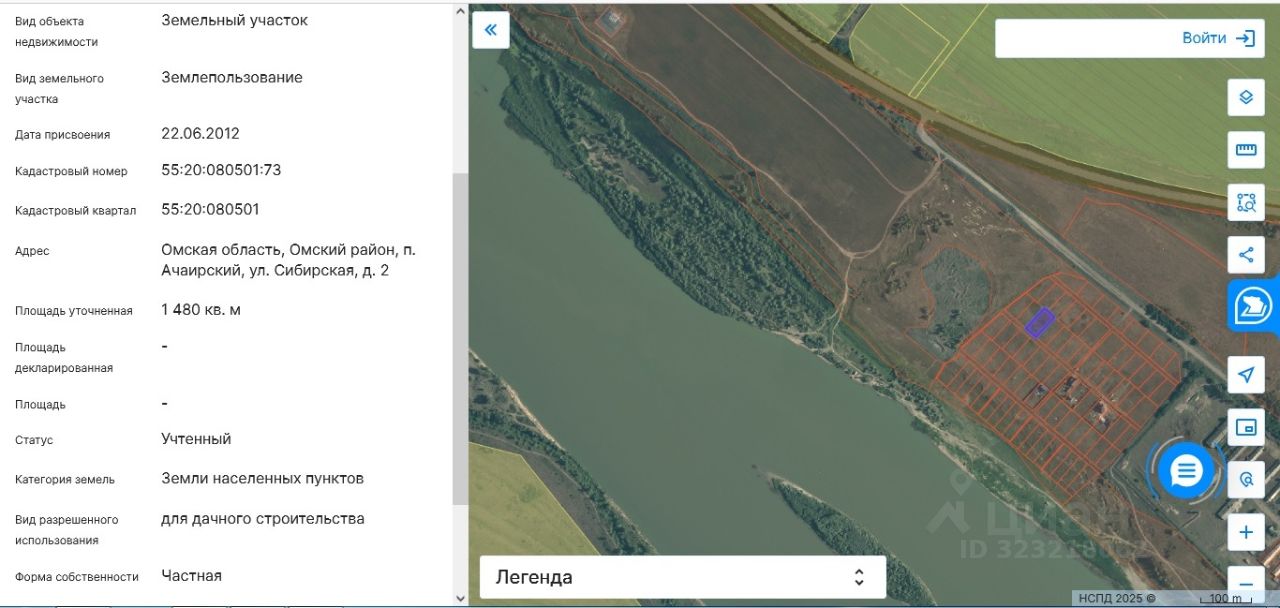Open the chat assistant bubble
Screen dimensions: 1280x608
pyautogui.click(x=1186, y=470)
